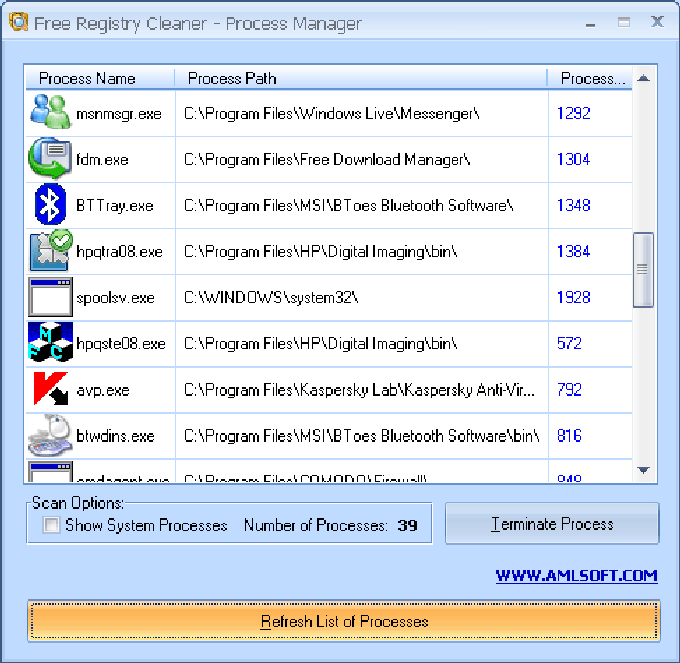This screenshot has width=680, height=663.
Task: Open the WWW.AMLSOFT.COM link
Action: tap(576, 575)
